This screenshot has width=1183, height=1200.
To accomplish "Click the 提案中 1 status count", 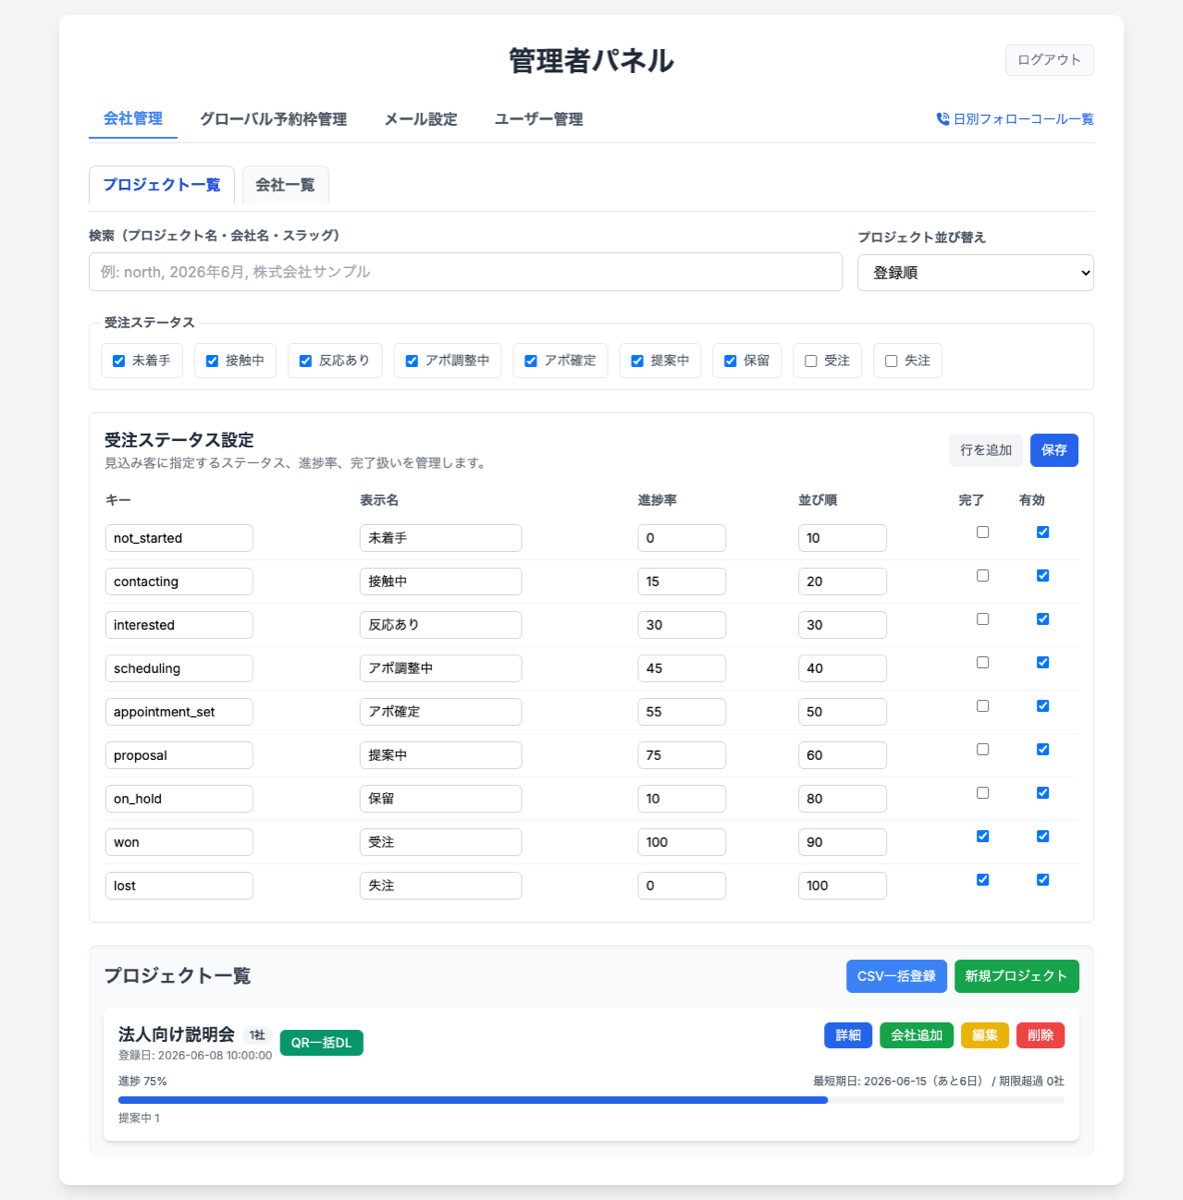I will point(139,1118).
